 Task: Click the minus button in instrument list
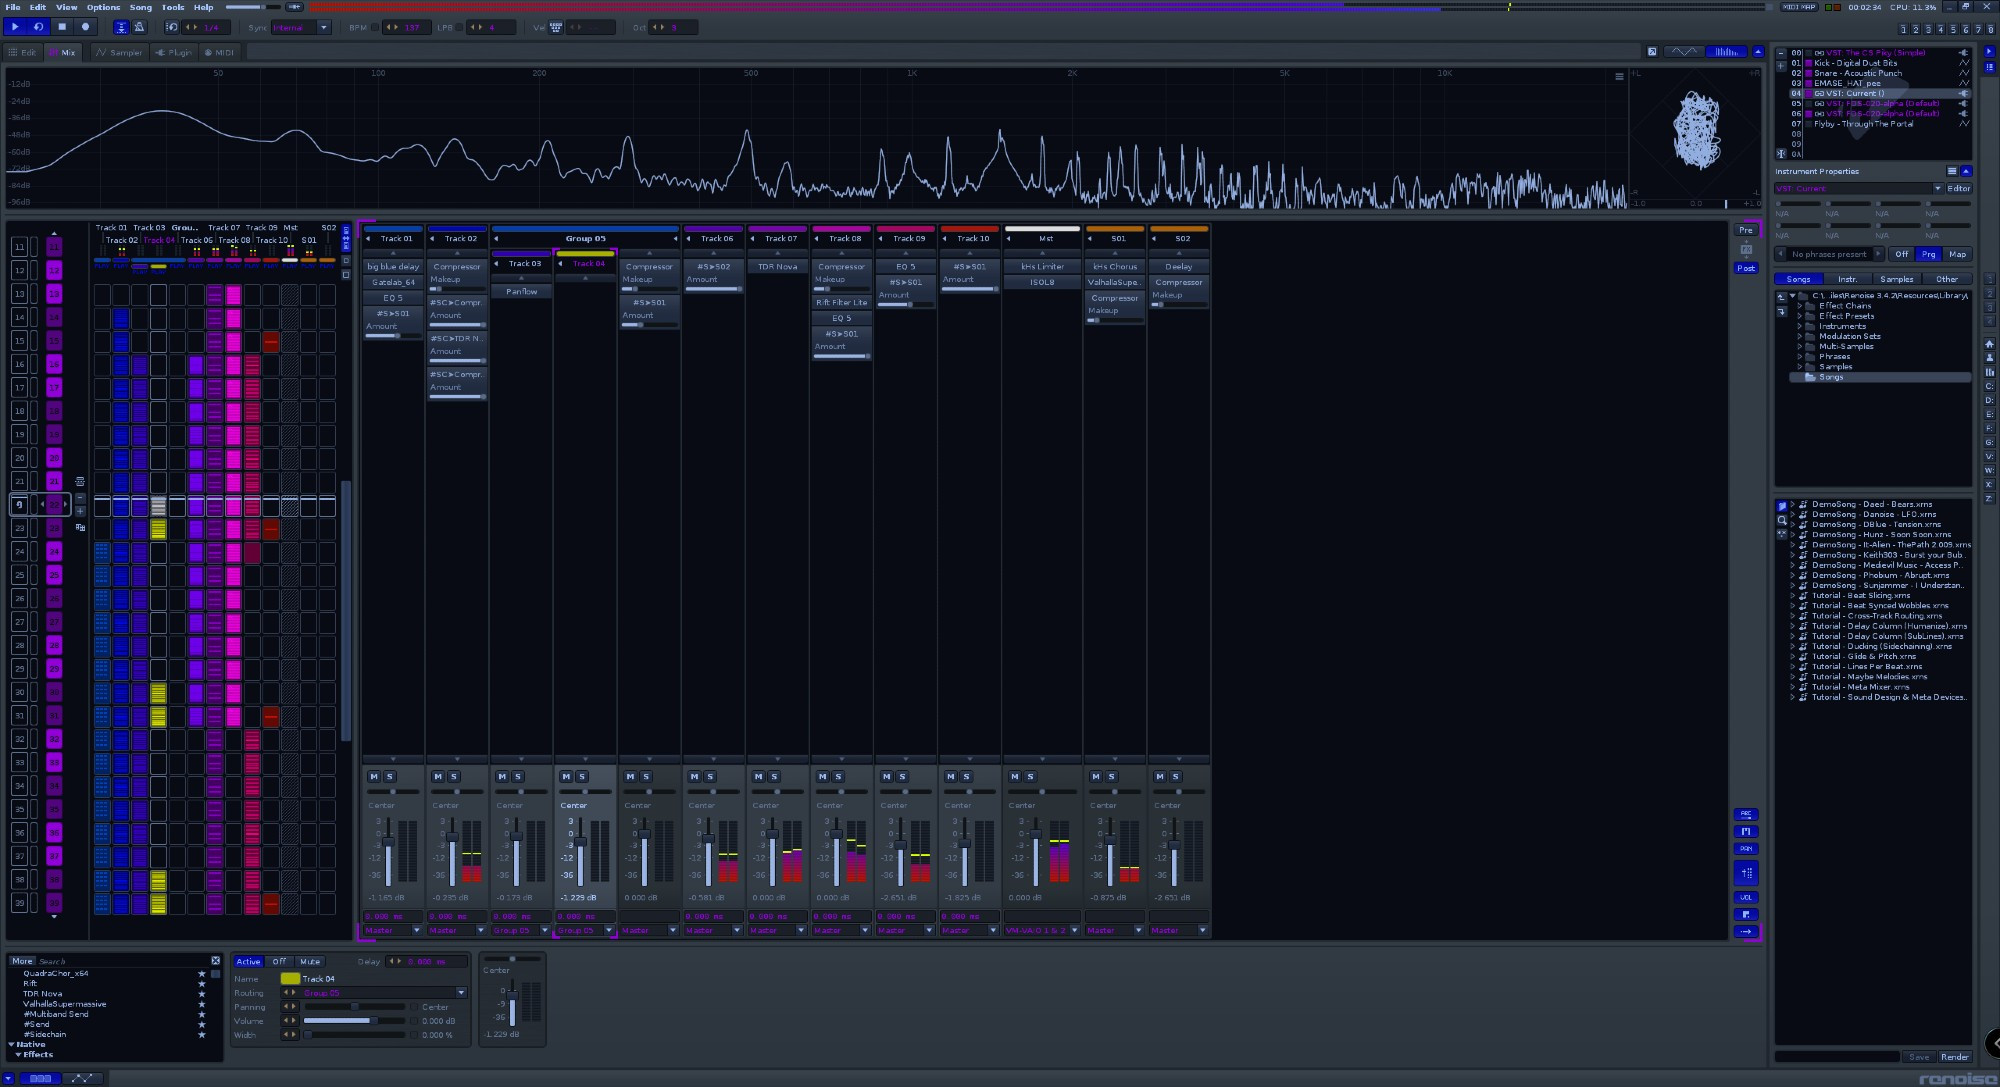[x=1781, y=53]
